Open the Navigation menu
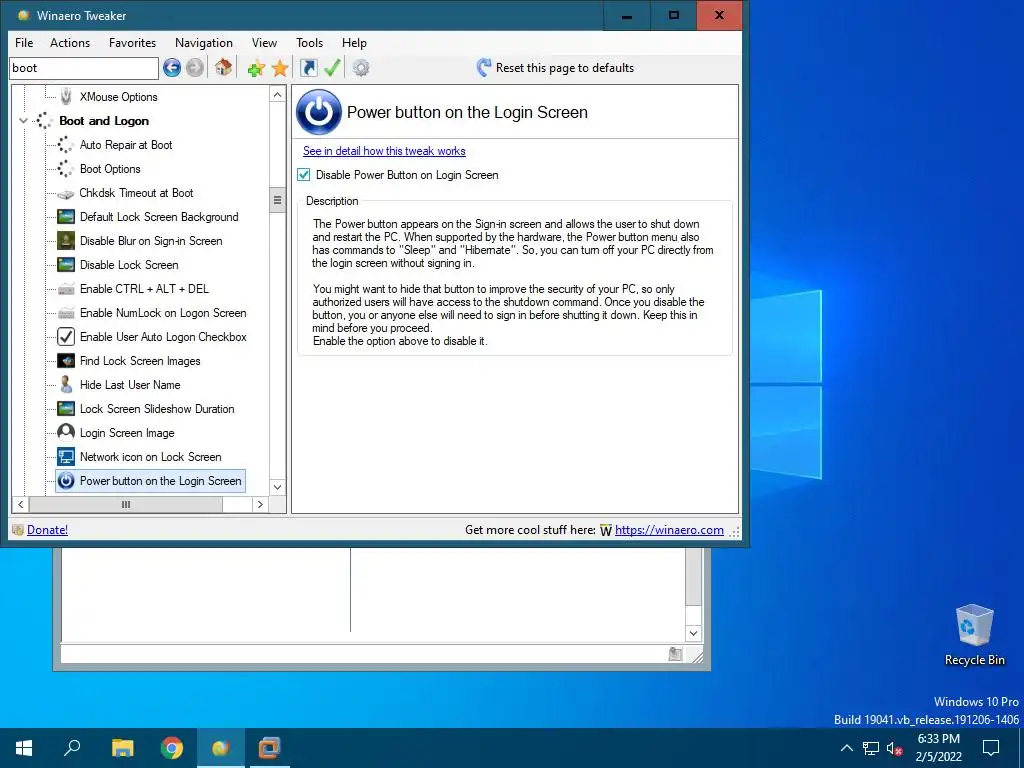 [x=204, y=43]
